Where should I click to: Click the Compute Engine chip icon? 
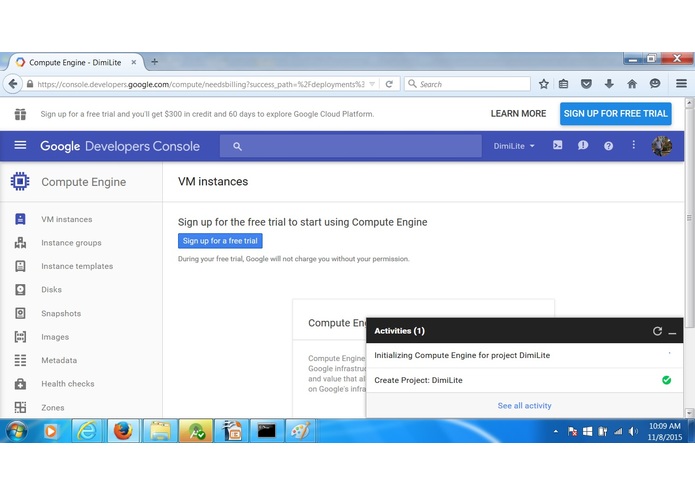[x=20, y=181]
